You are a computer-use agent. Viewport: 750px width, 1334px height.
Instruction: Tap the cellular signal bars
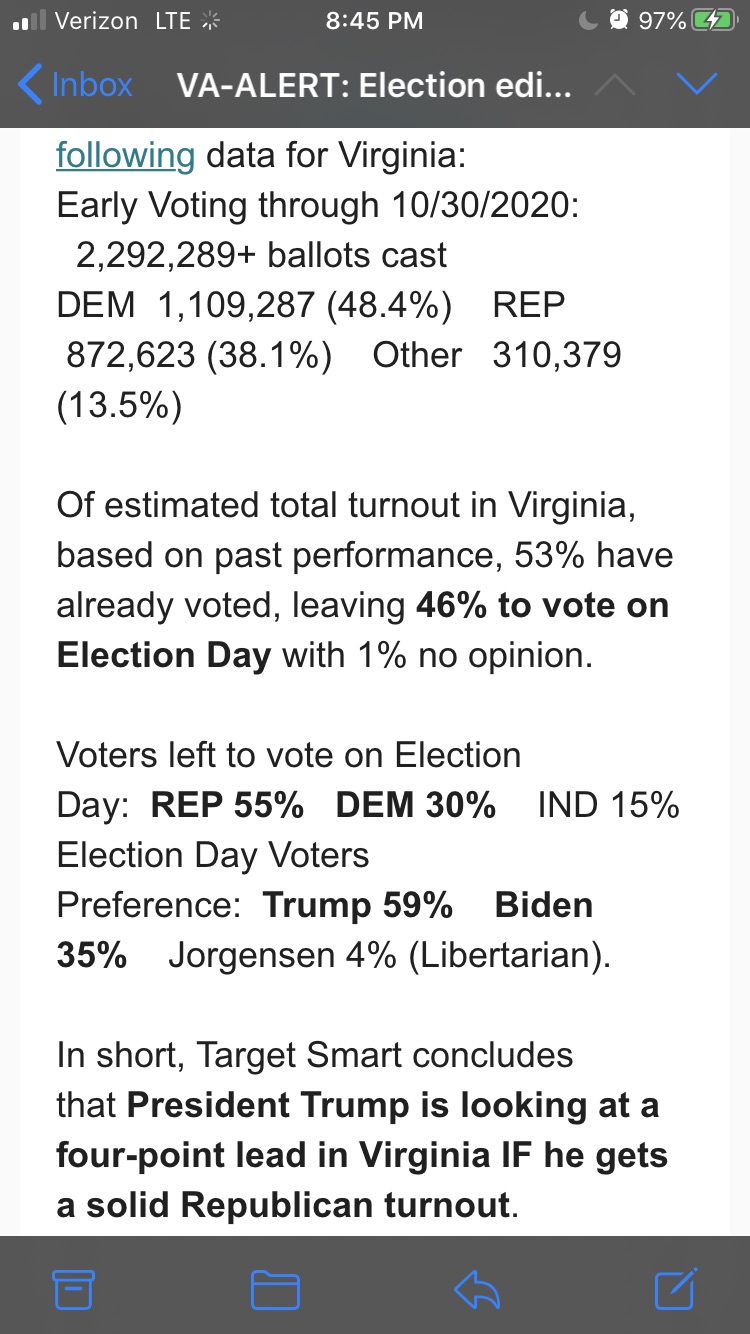(x=28, y=21)
